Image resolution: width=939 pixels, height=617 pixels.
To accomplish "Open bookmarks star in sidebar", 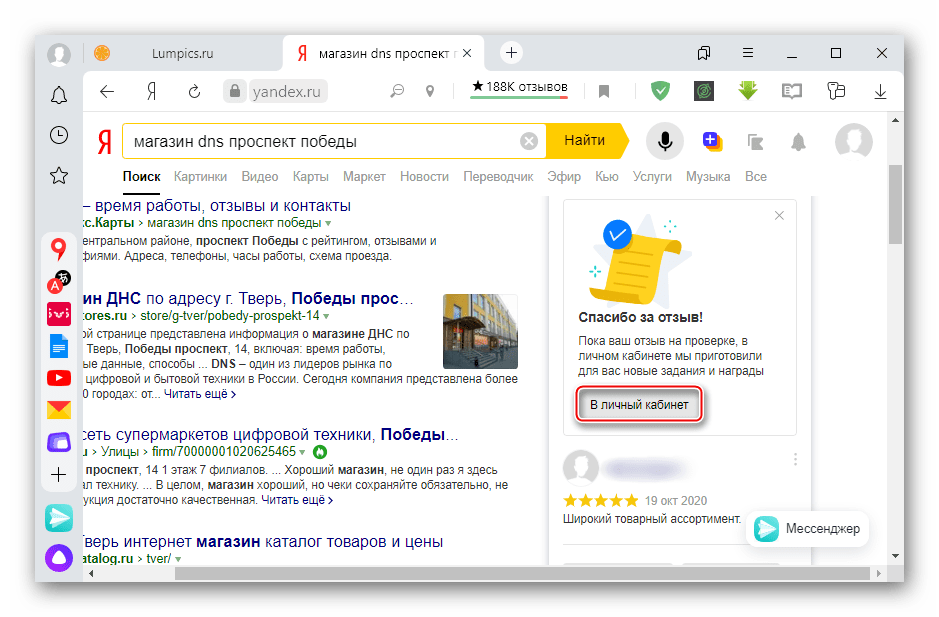I will click(59, 175).
